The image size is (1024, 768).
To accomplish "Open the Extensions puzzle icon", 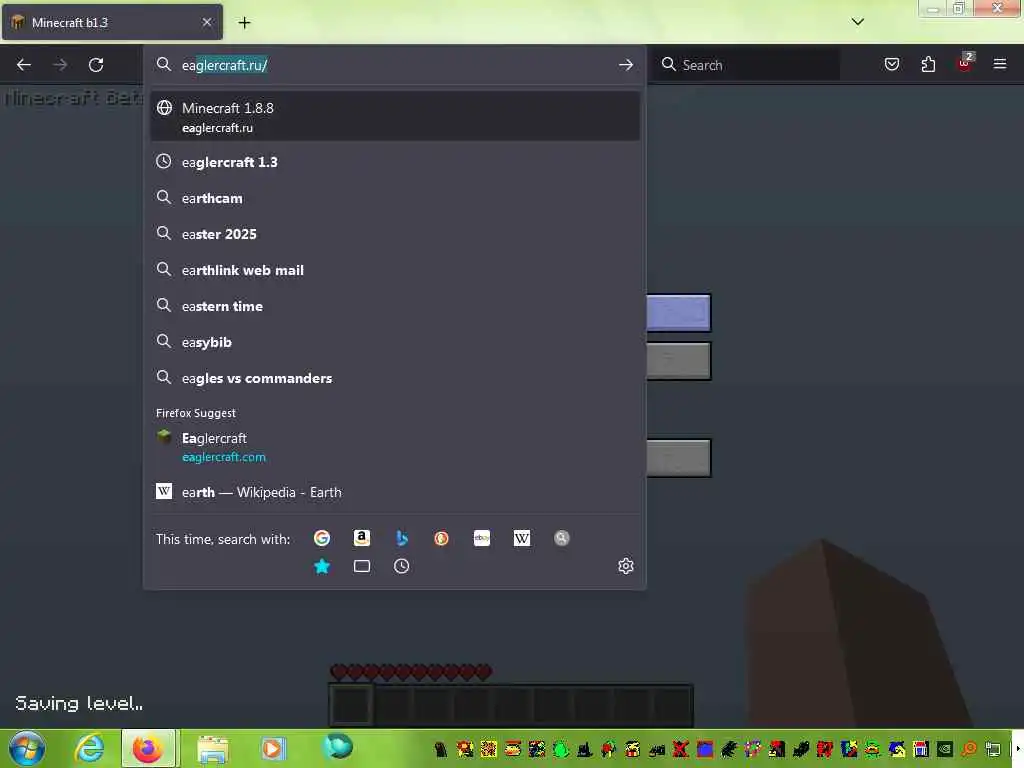I will coord(928,64).
